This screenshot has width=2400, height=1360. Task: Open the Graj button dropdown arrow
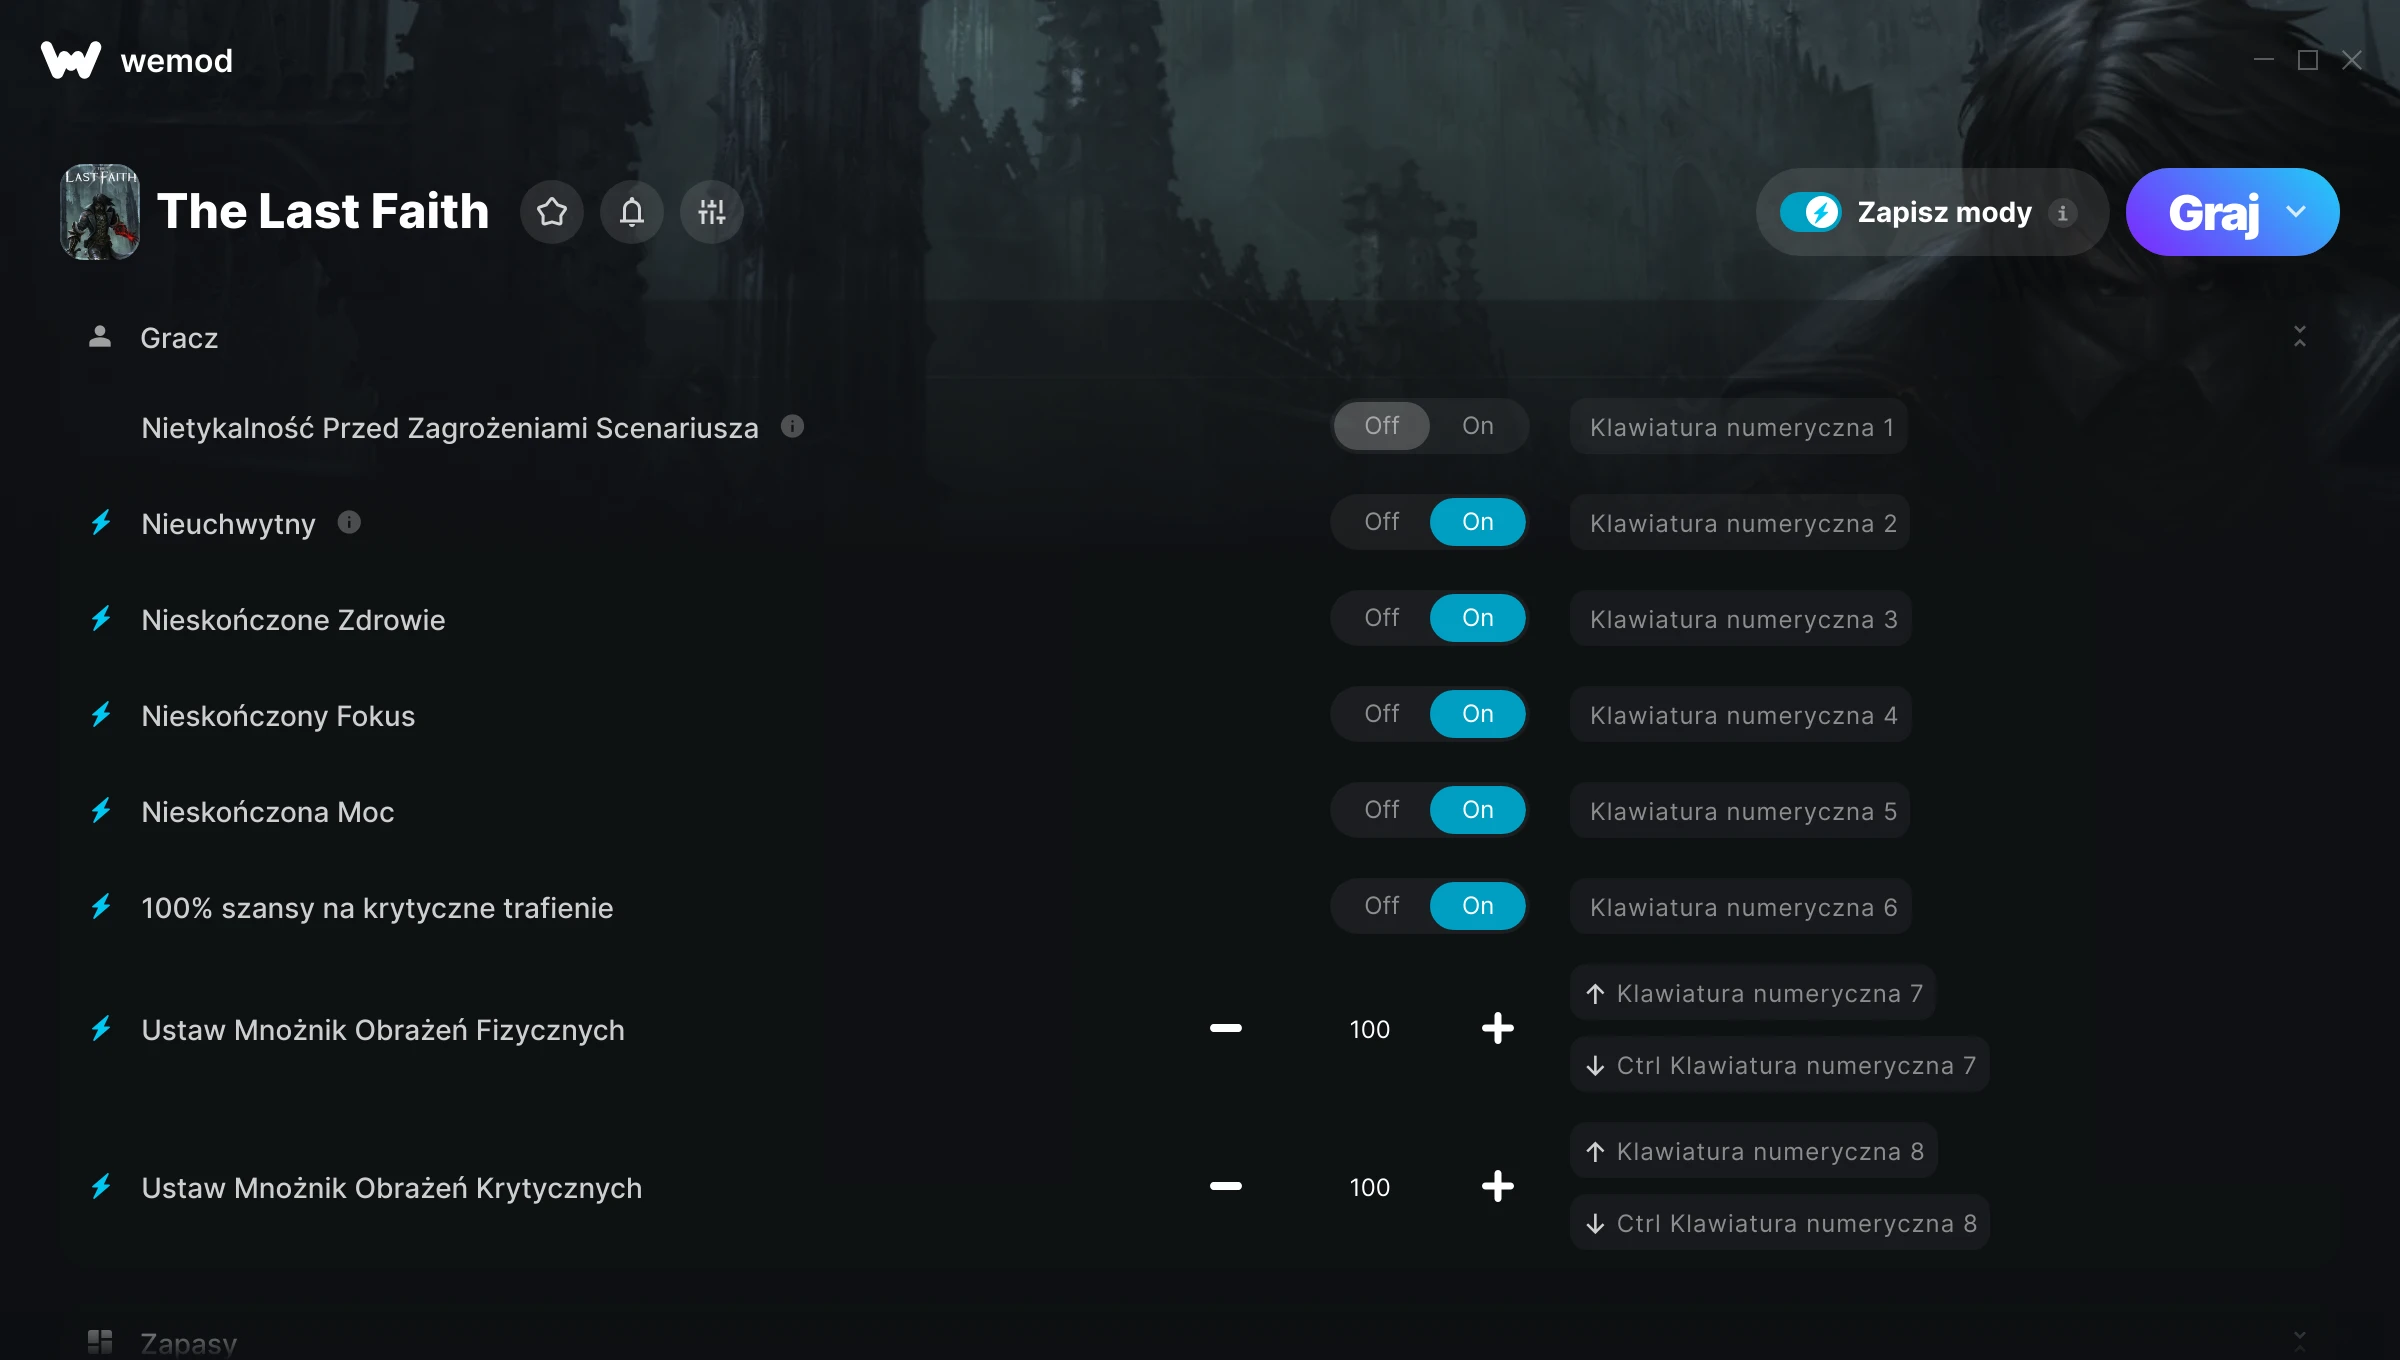[x=2296, y=212]
